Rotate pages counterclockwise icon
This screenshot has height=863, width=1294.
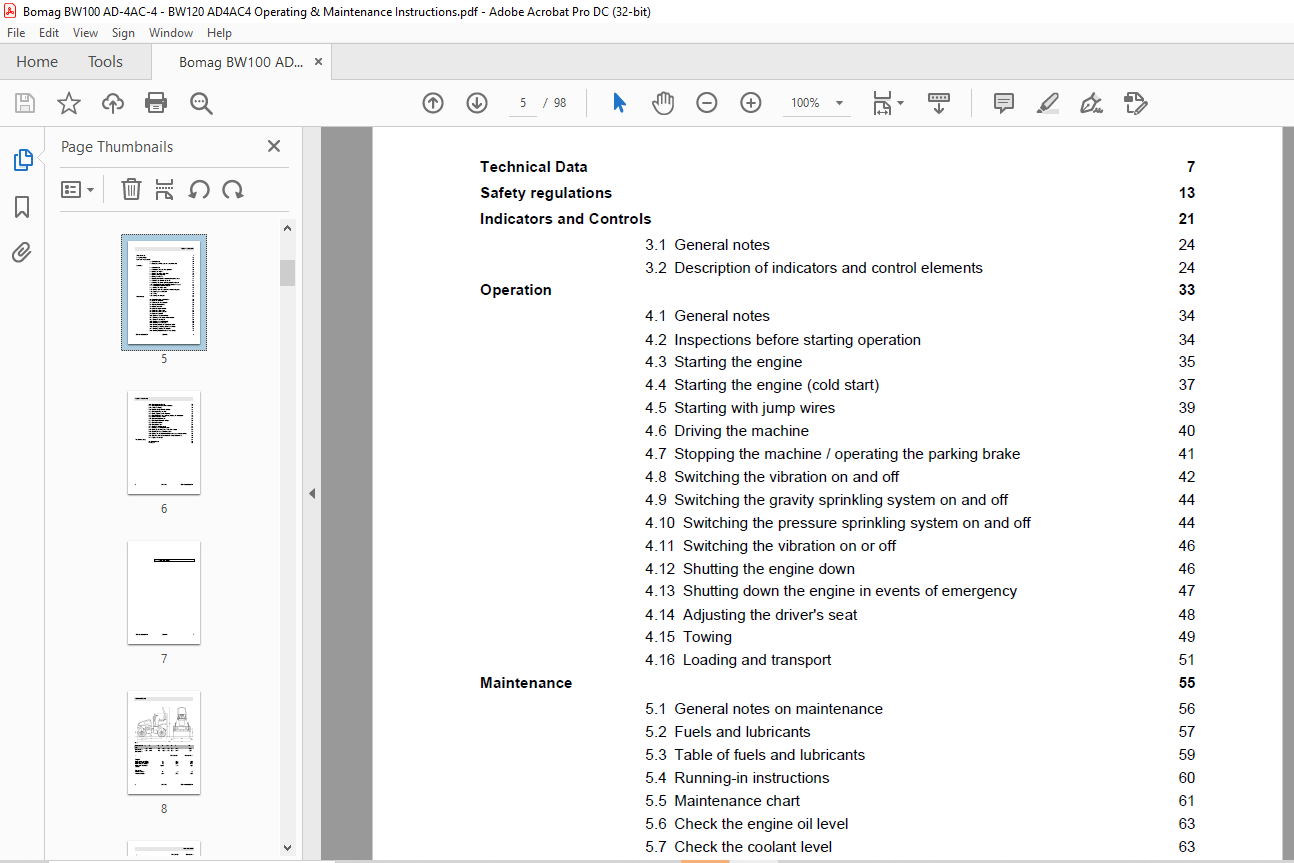point(199,189)
